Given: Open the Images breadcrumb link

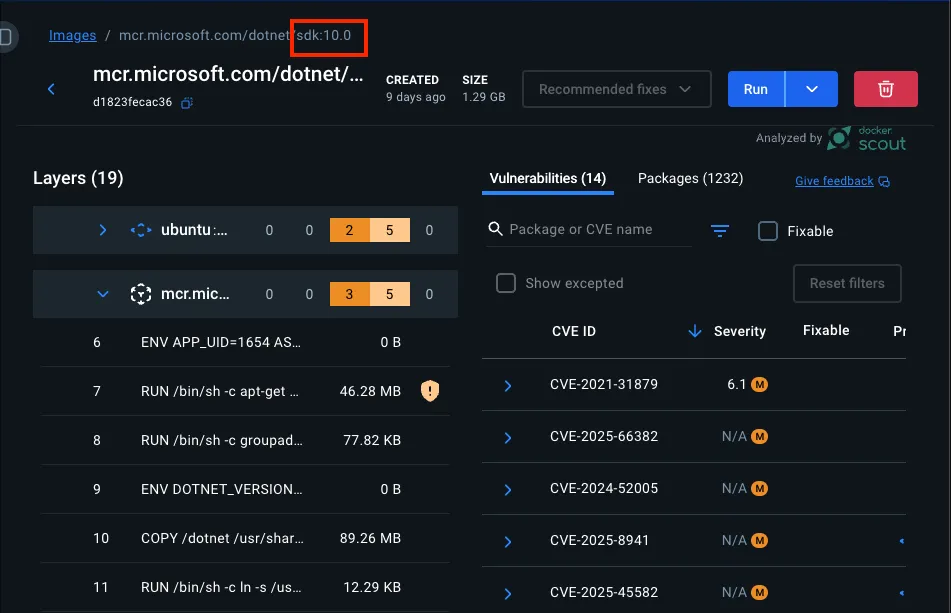Looking at the screenshot, I should pyautogui.click(x=73, y=35).
